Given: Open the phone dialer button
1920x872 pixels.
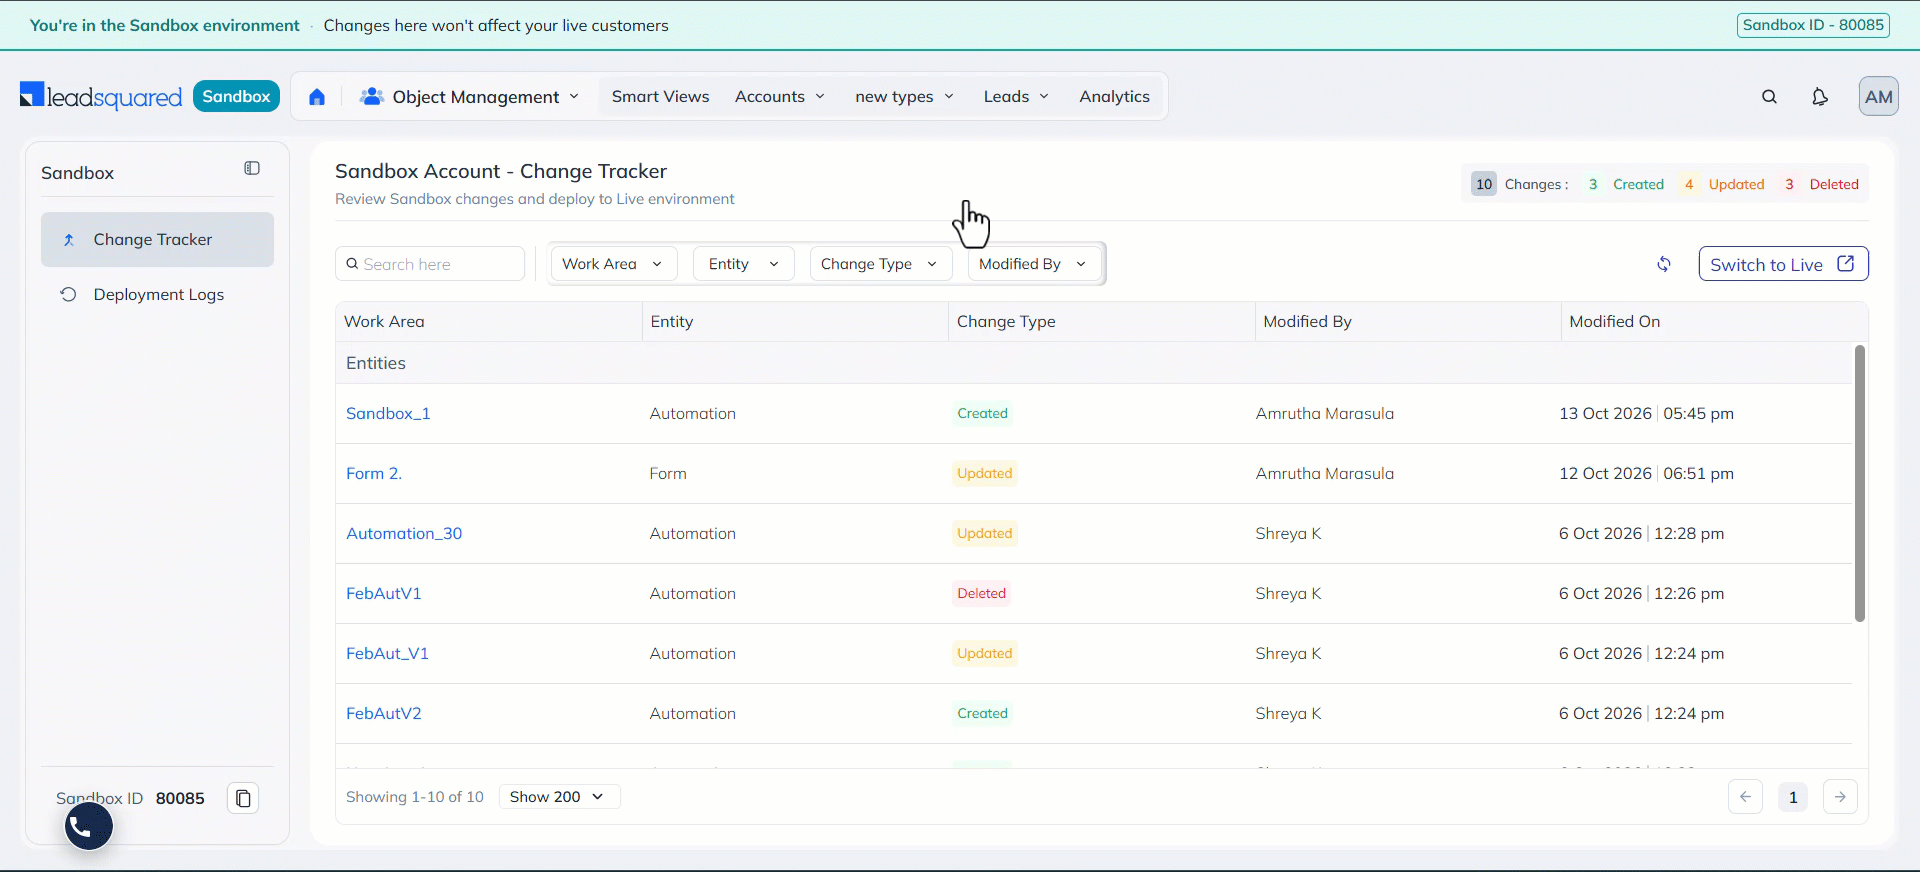Looking at the screenshot, I should [89, 827].
